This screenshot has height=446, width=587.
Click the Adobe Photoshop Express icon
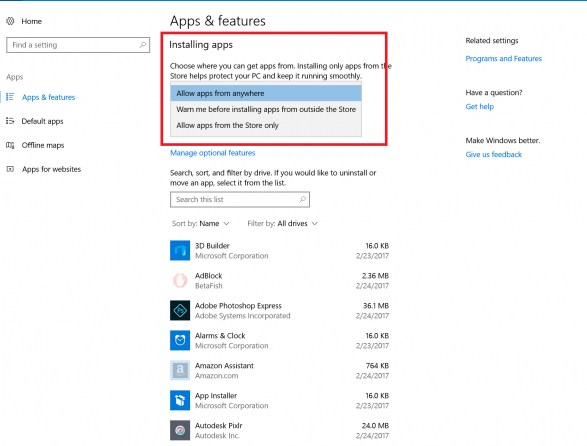180,310
